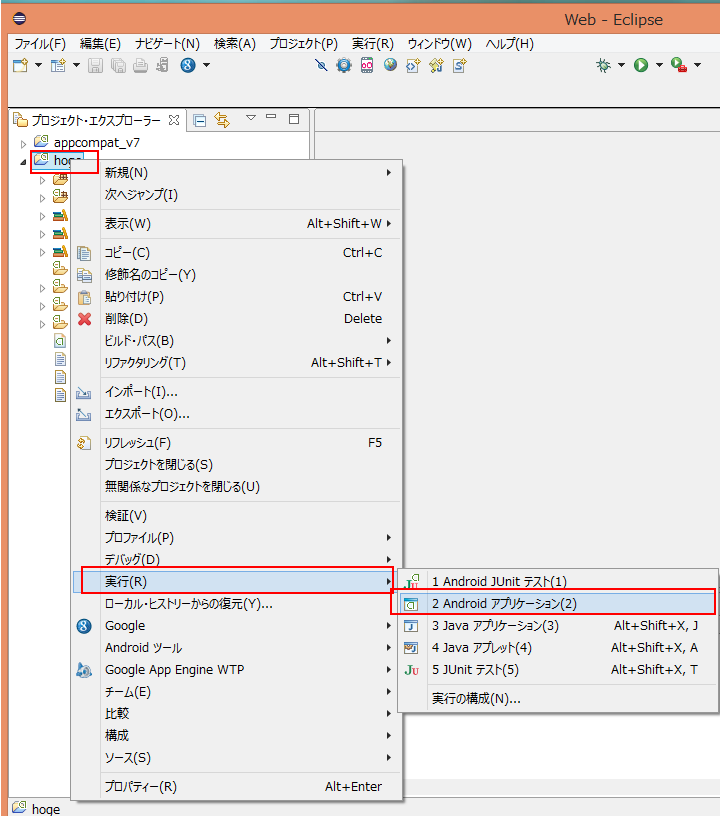This screenshot has width=720, height=816.
Task: Choose 無関係なプロジェクトを閉じる(U)
Action: click(x=237, y=487)
